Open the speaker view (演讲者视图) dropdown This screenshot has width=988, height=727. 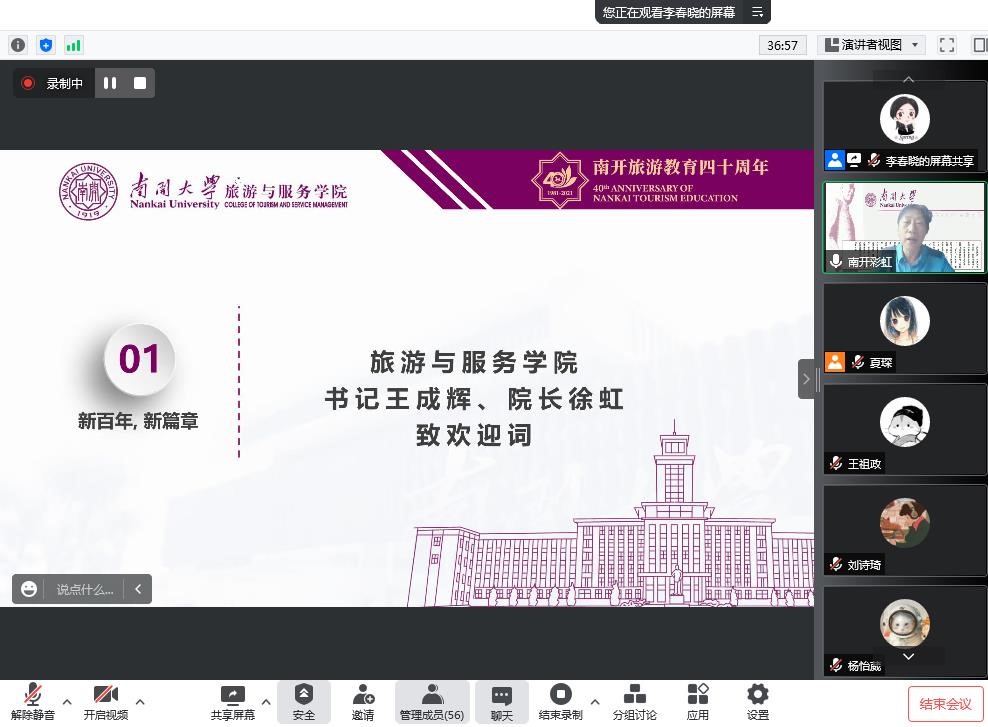[872, 45]
